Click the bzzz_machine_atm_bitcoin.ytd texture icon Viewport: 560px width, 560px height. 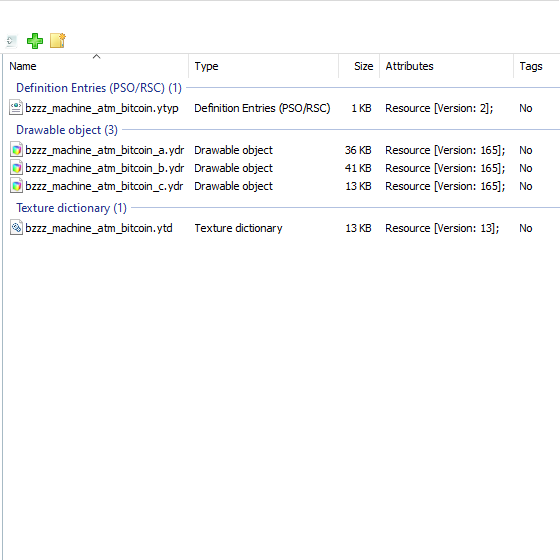point(16,228)
